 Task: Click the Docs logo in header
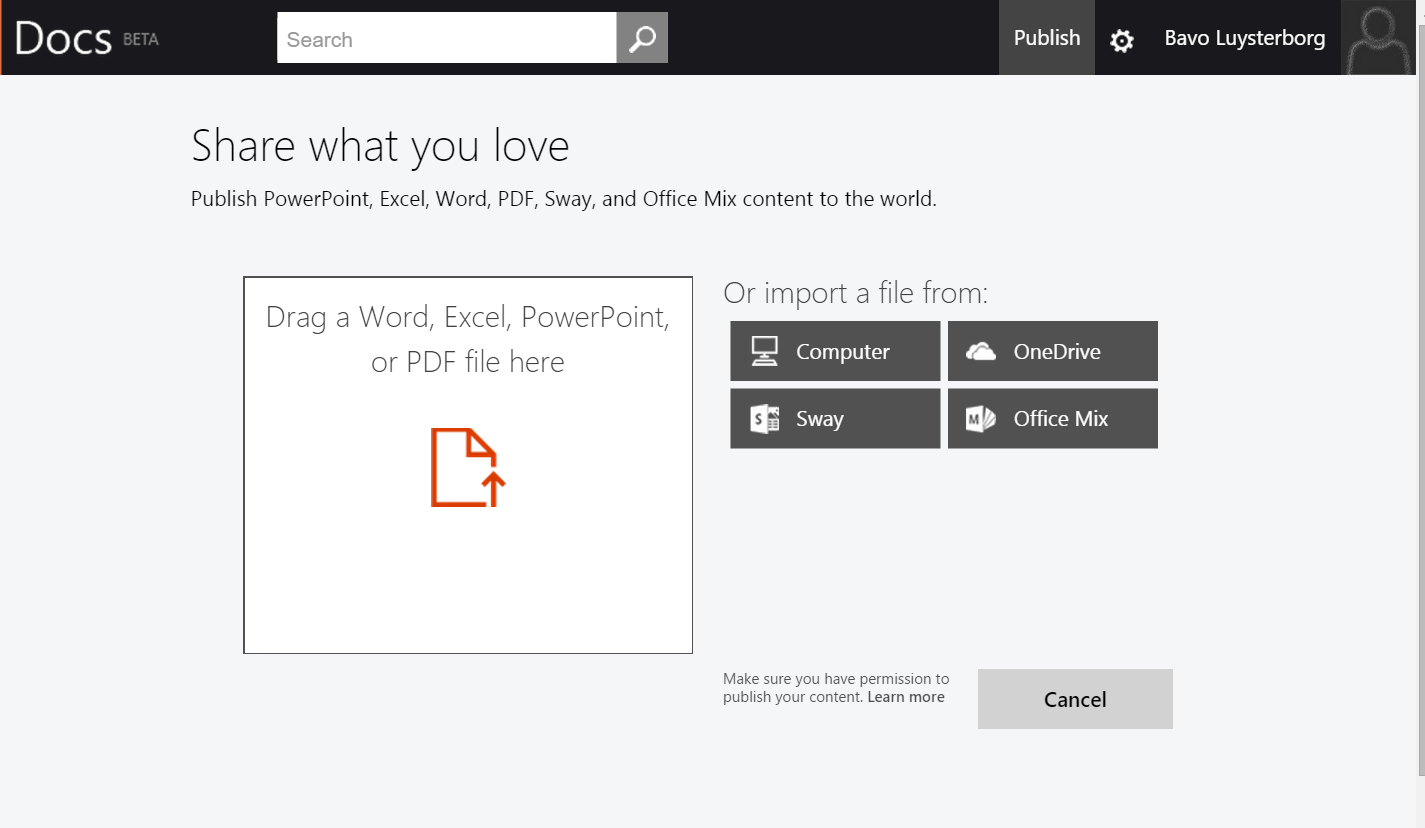(x=63, y=39)
